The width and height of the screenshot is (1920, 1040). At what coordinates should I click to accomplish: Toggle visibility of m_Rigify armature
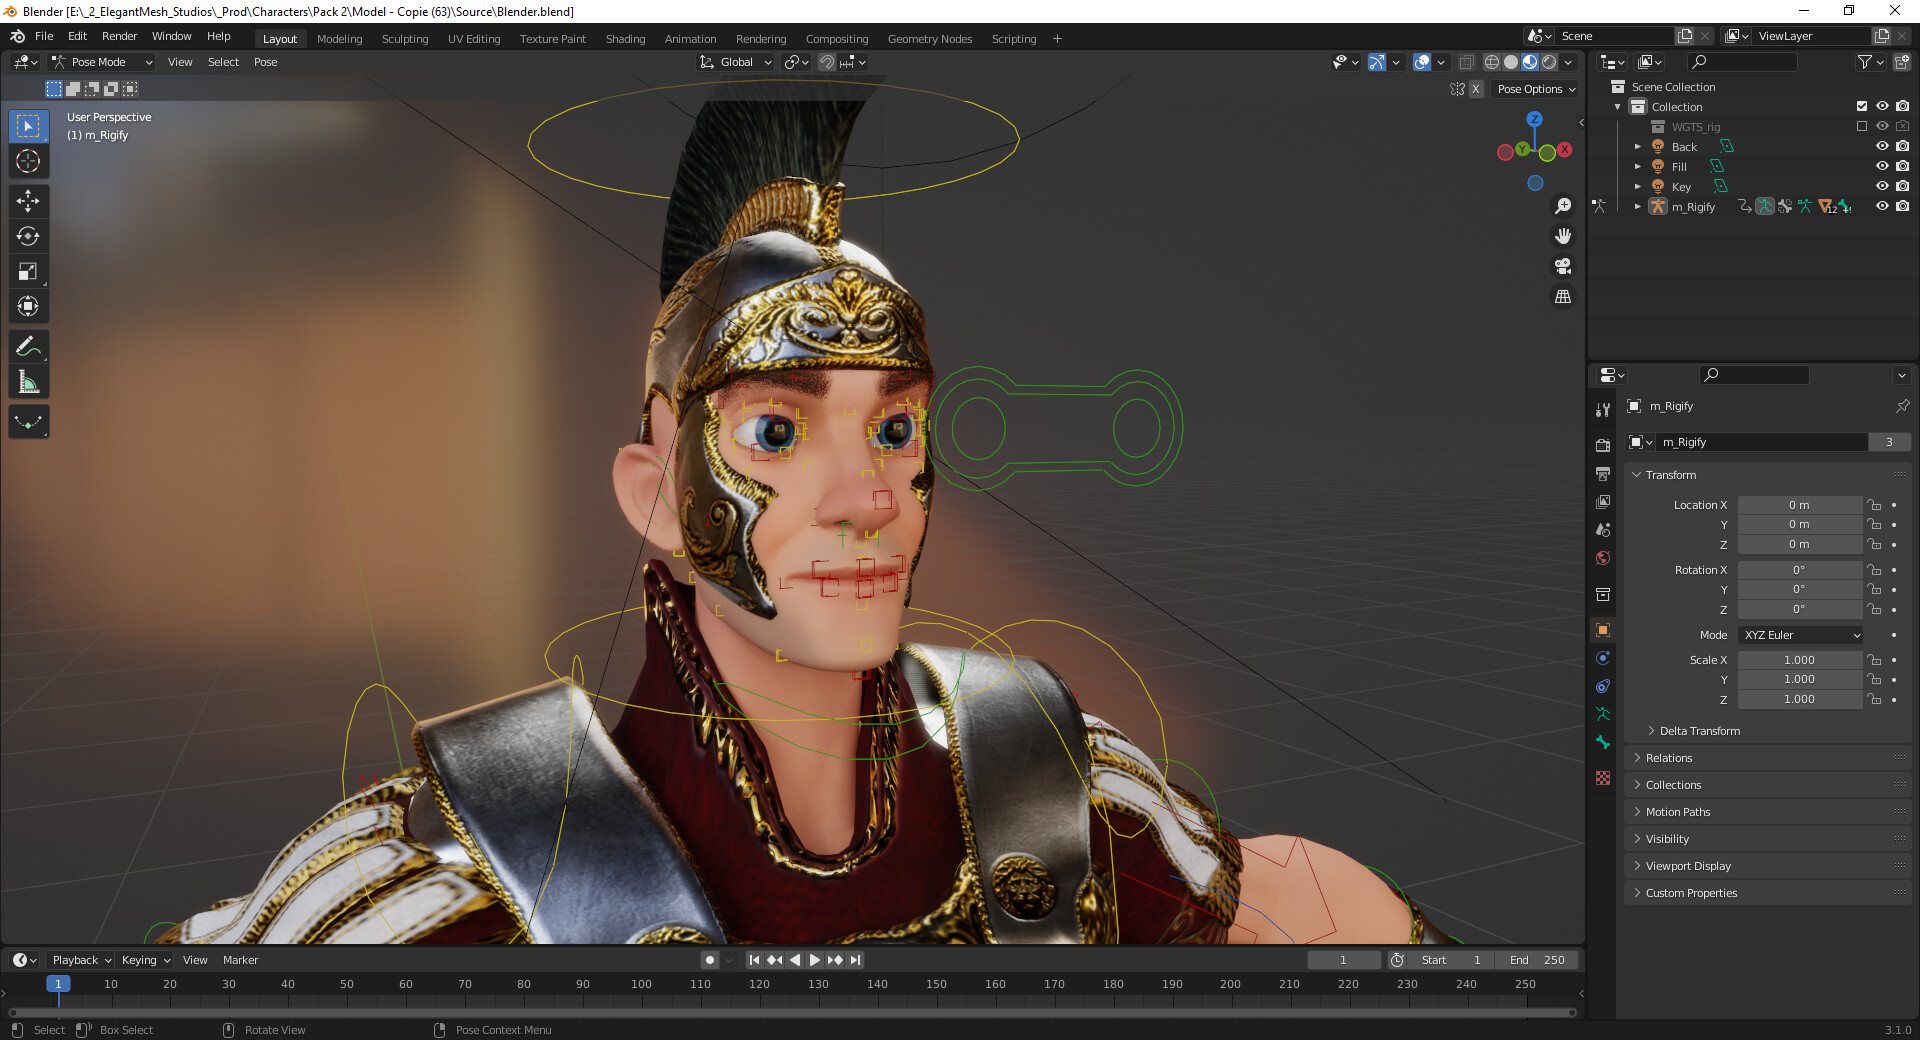tap(1882, 207)
